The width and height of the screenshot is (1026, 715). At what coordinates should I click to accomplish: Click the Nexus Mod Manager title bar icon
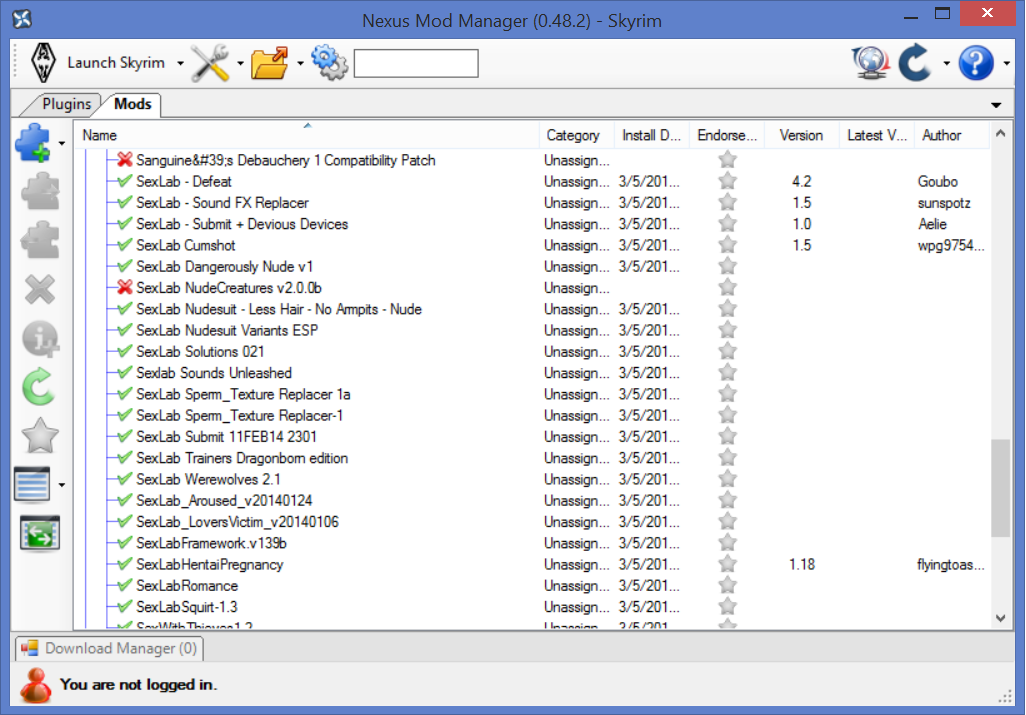pyautogui.click(x=22, y=20)
